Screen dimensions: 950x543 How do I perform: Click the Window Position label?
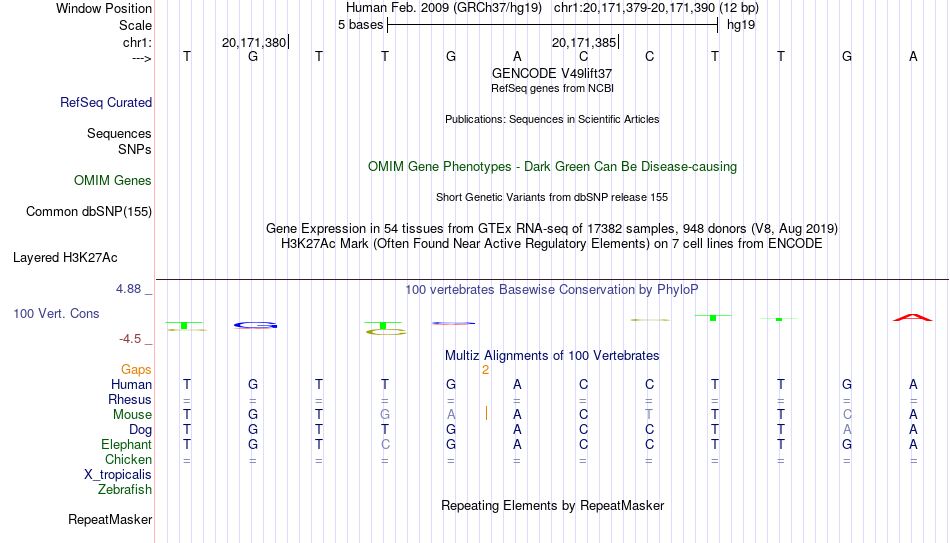coord(104,8)
